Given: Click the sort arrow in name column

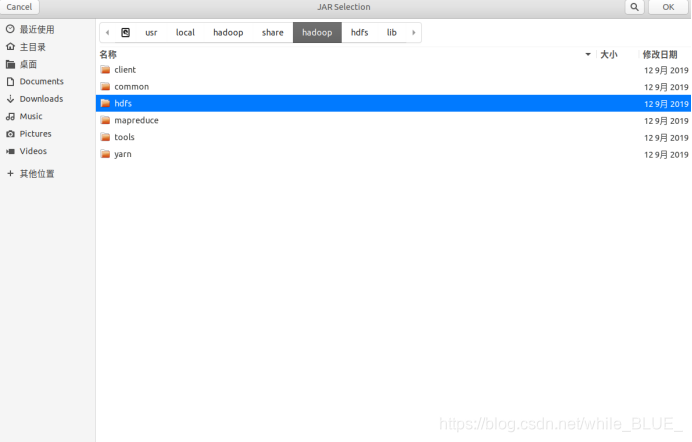Looking at the screenshot, I should coord(588,54).
